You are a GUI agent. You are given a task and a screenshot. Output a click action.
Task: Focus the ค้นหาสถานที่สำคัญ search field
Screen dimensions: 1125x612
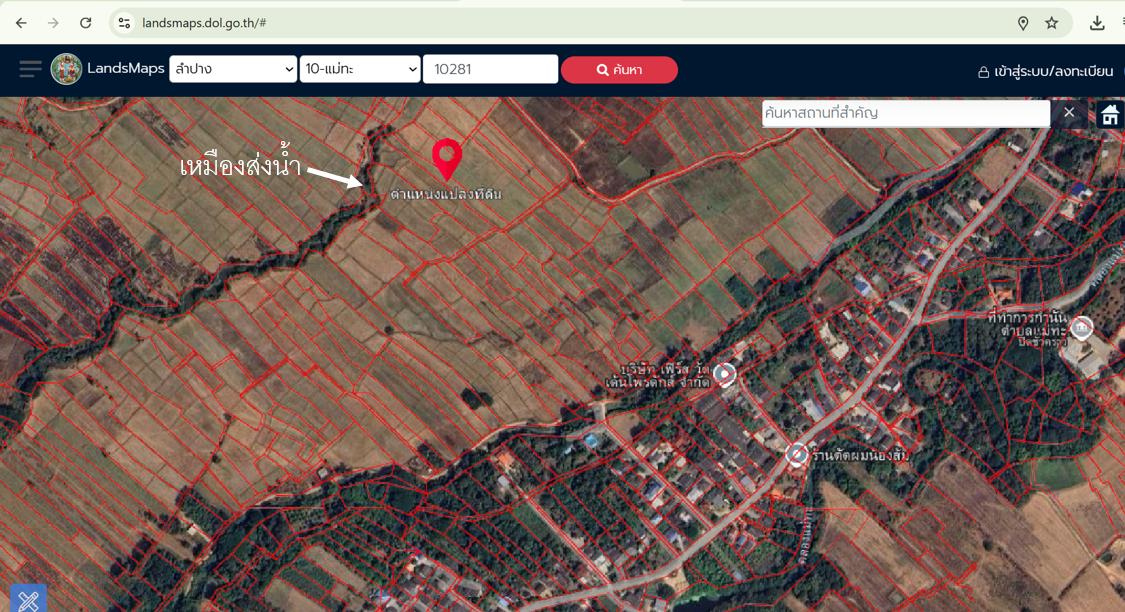tap(906, 113)
